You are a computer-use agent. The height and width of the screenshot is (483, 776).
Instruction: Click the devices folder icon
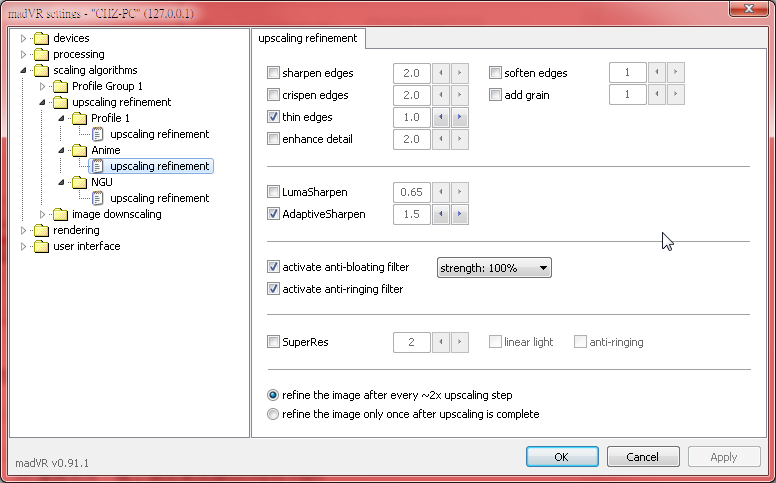coord(40,38)
